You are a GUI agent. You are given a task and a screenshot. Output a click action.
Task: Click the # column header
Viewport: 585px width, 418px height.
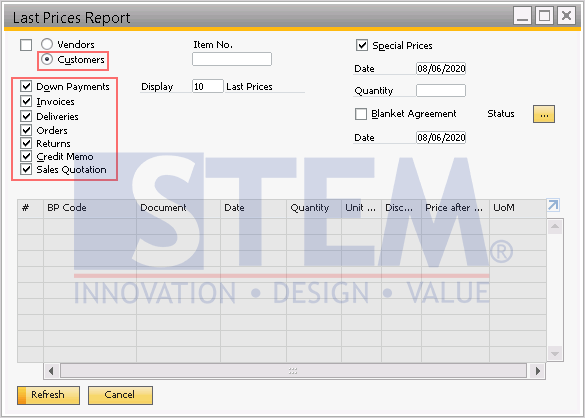pyautogui.click(x=31, y=208)
